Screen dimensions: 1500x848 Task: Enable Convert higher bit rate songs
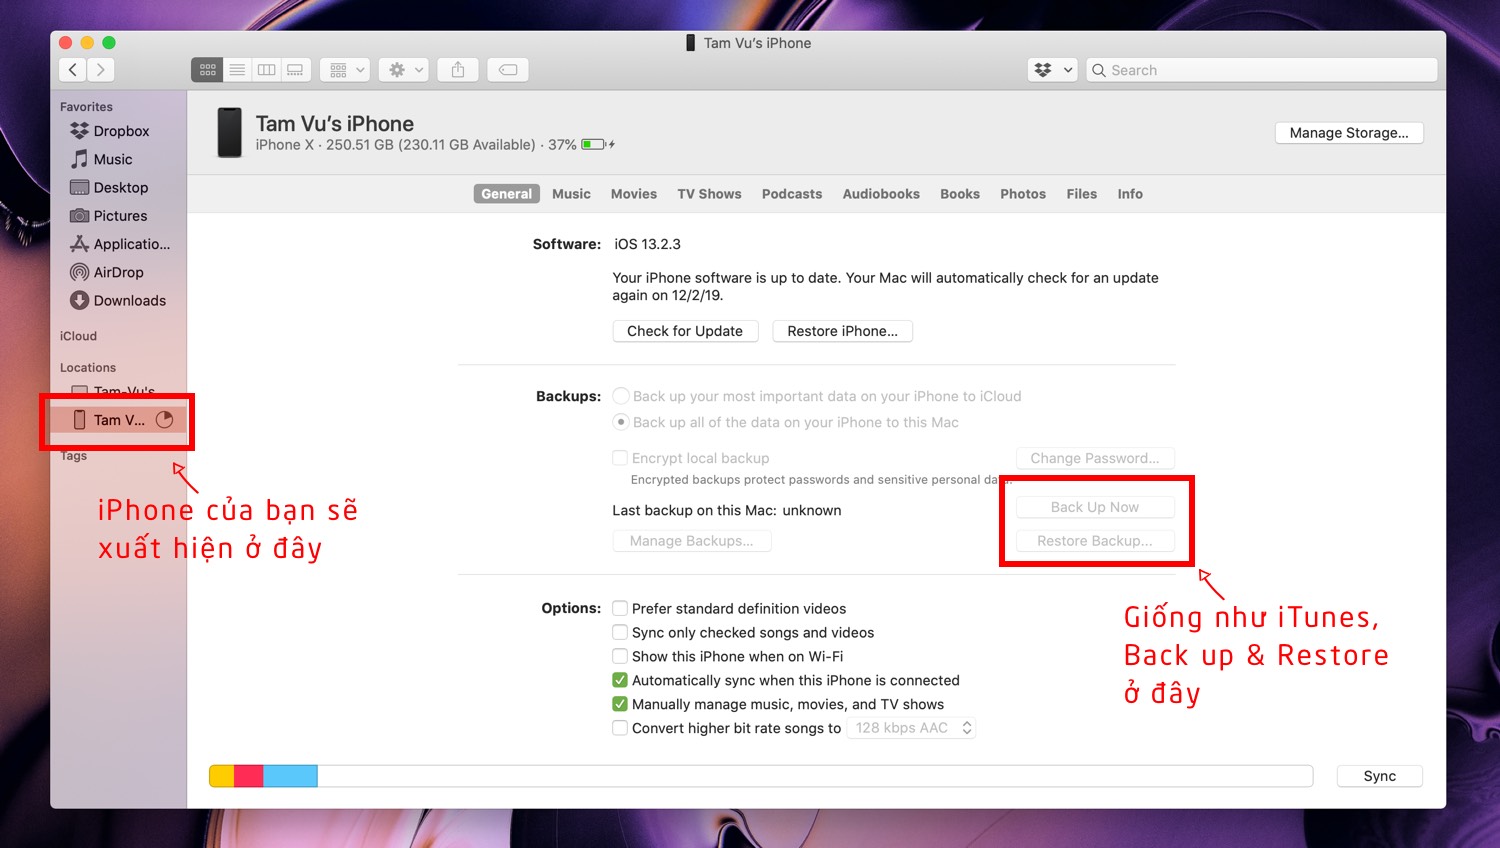pos(620,728)
